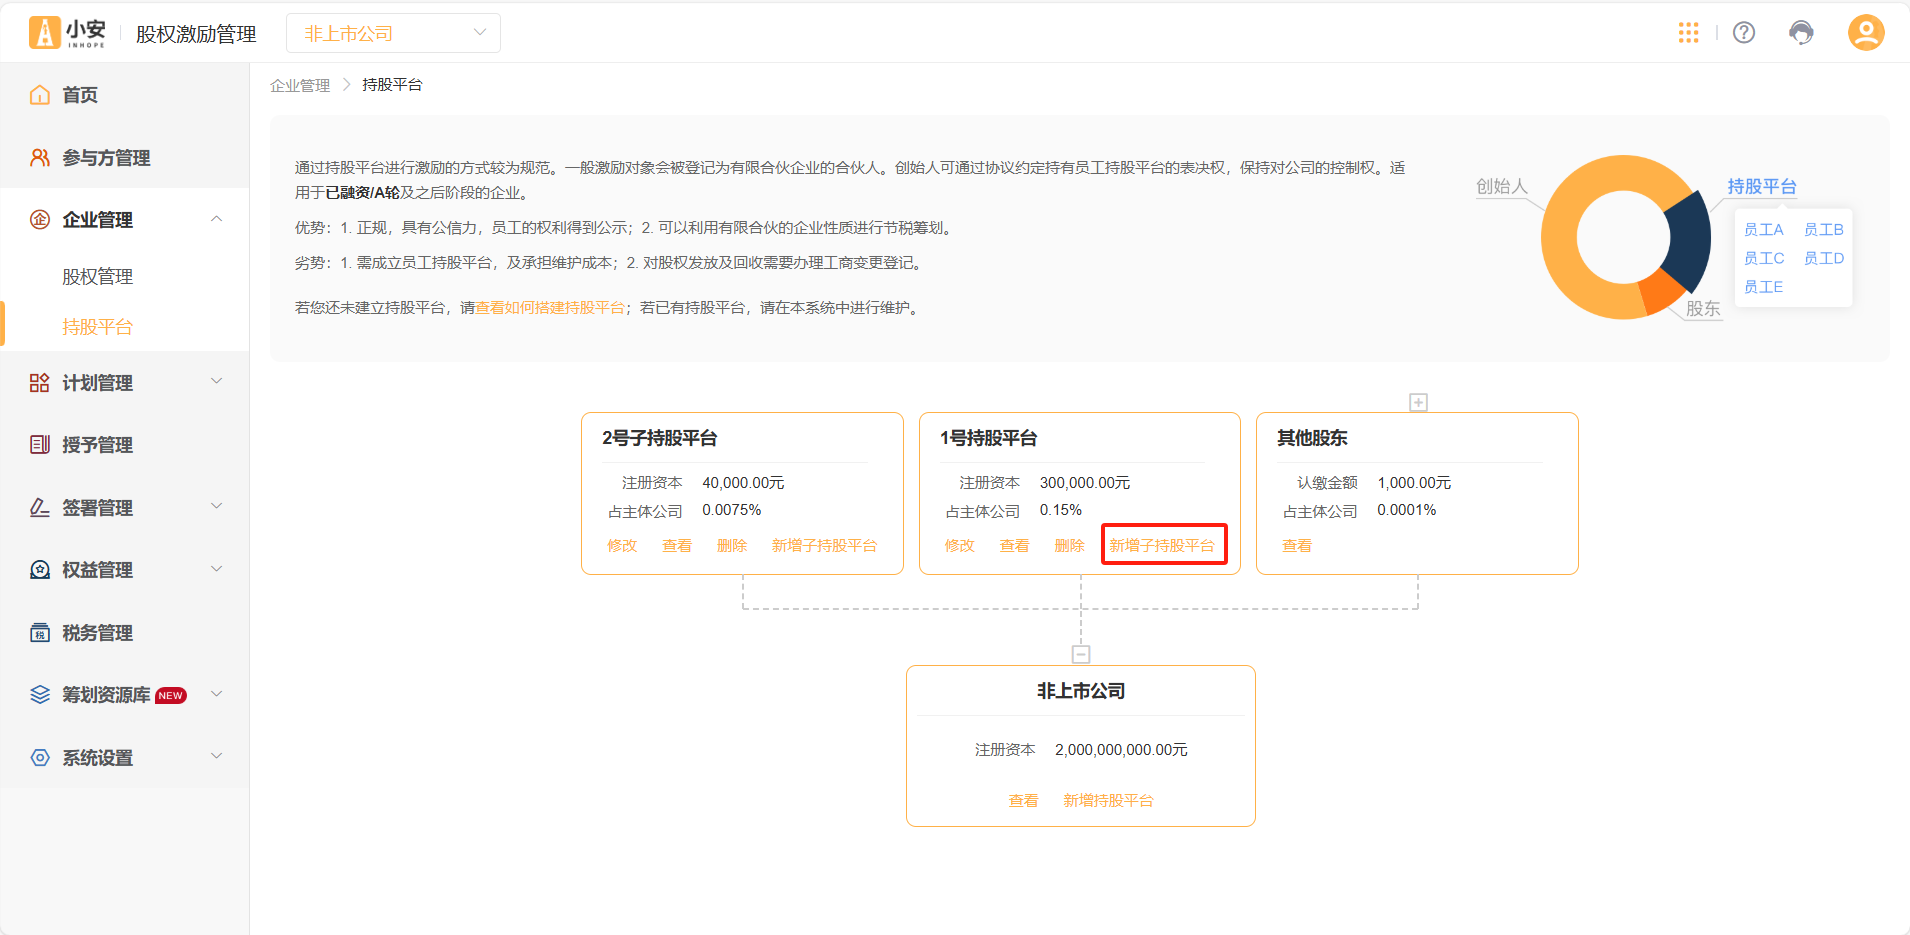Open the apps grid icon
Screen dimensions: 1910x935
coord(1688,33)
